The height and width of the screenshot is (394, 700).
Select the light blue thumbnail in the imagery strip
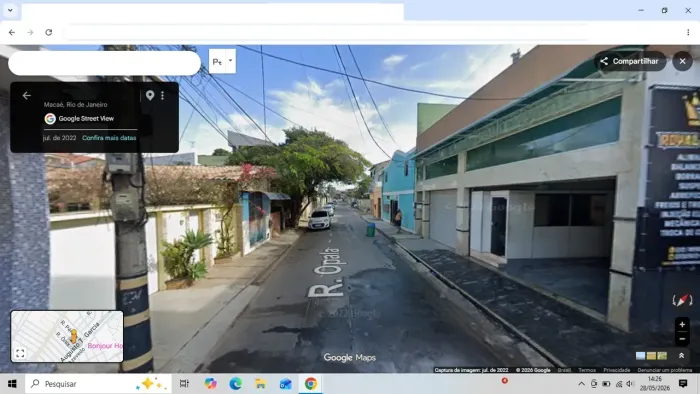(x=641, y=356)
